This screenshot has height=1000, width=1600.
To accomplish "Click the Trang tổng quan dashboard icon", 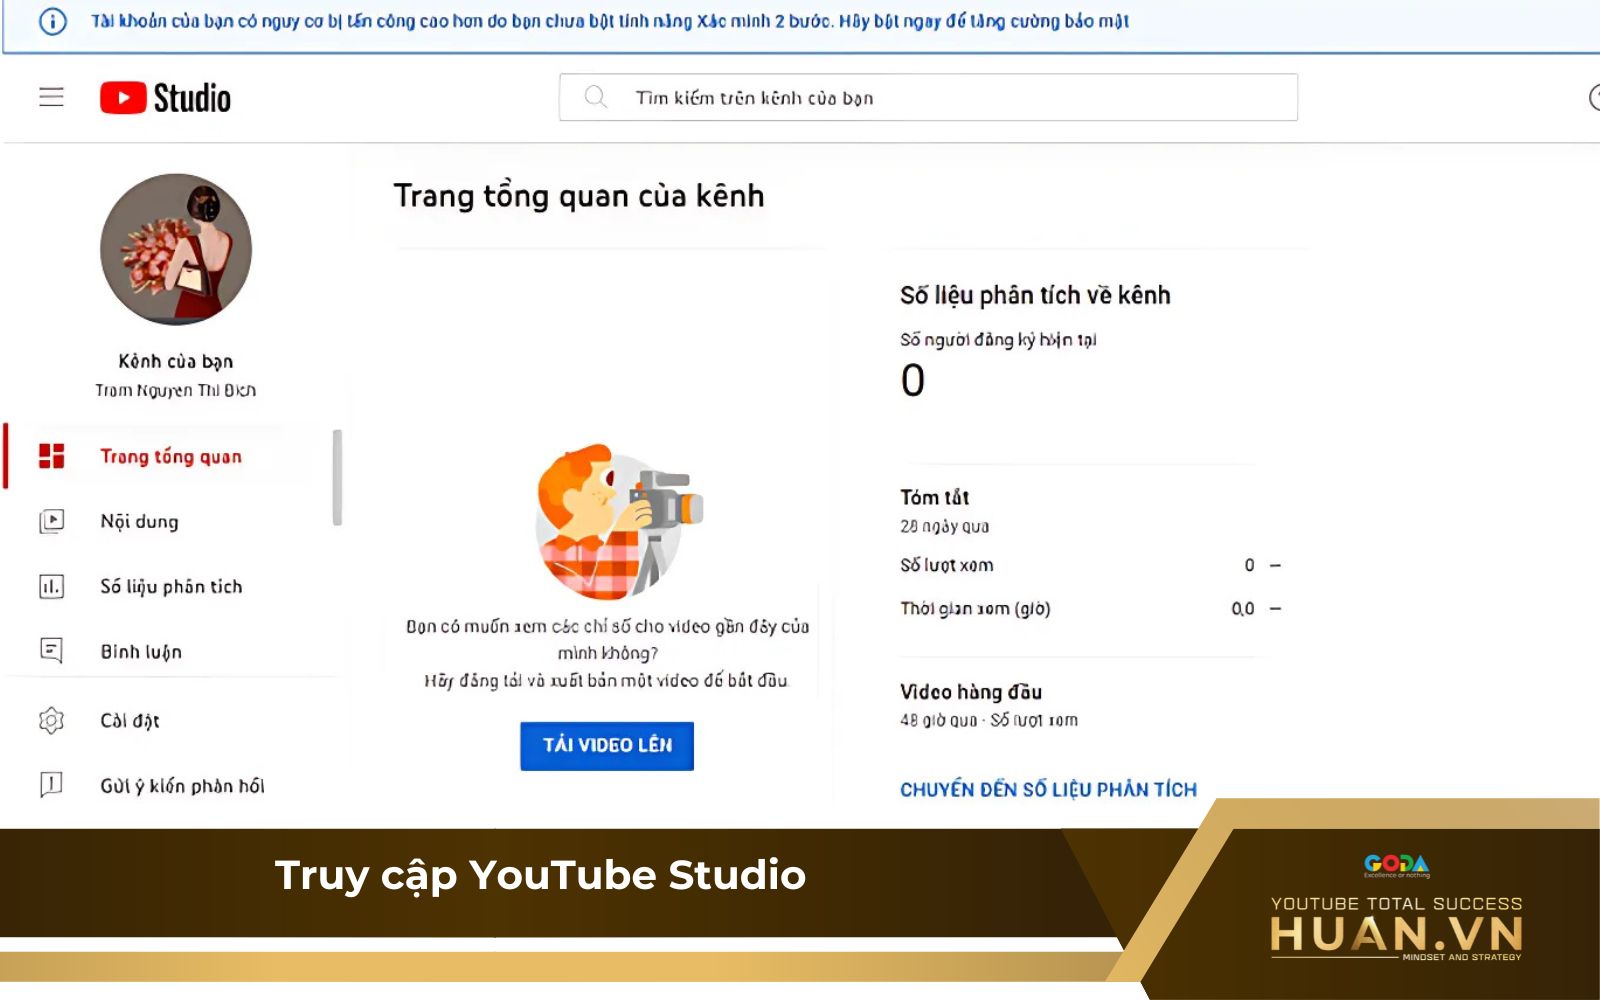I will [51, 456].
